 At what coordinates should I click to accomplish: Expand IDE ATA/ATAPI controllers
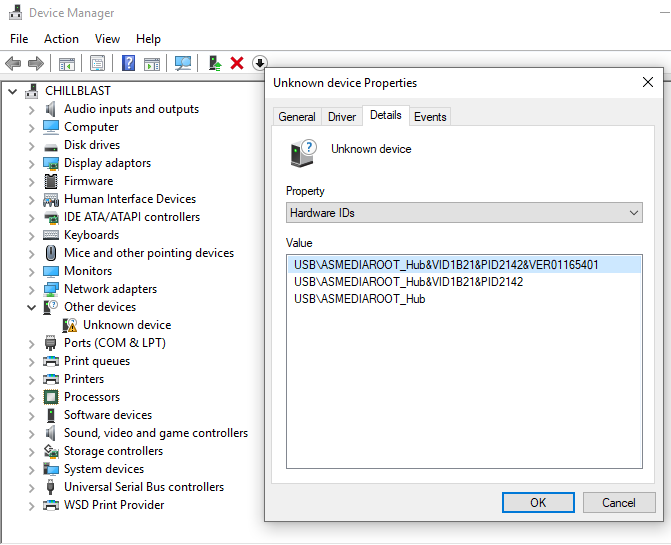pos(31,217)
